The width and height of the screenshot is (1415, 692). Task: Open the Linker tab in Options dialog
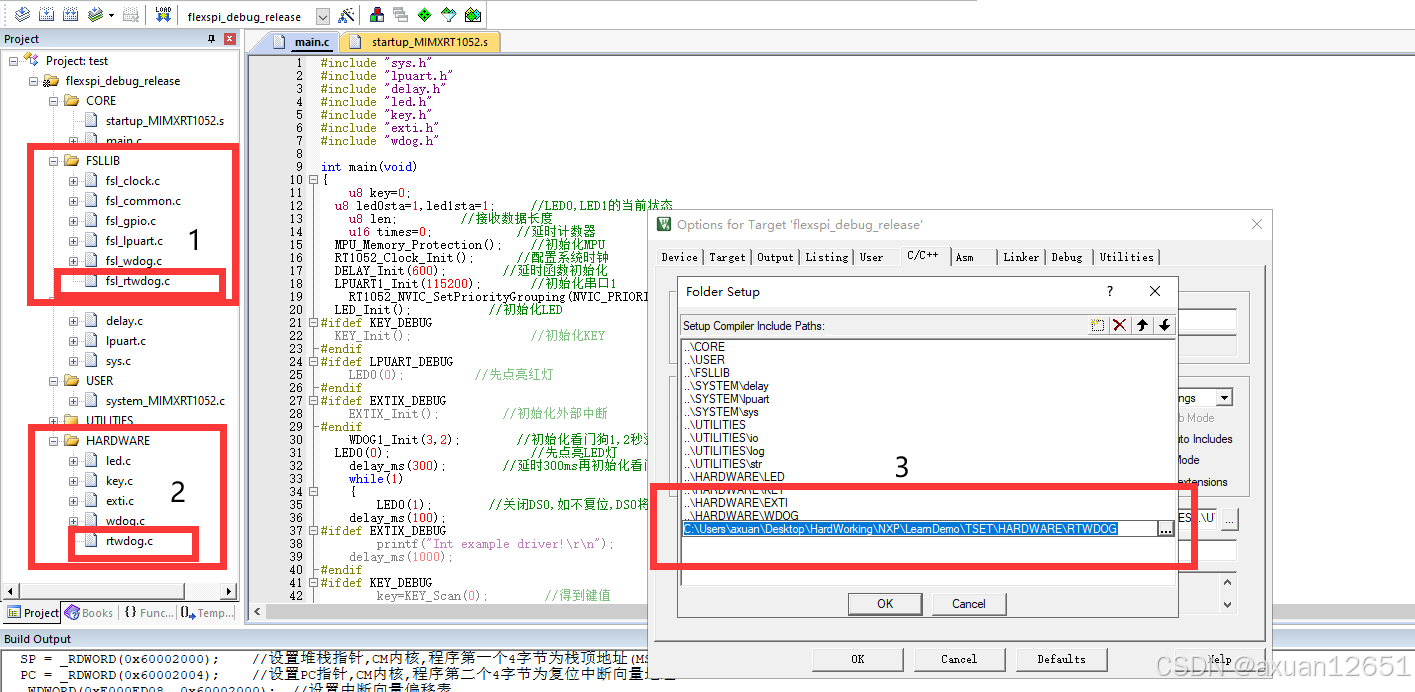coord(1021,257)
